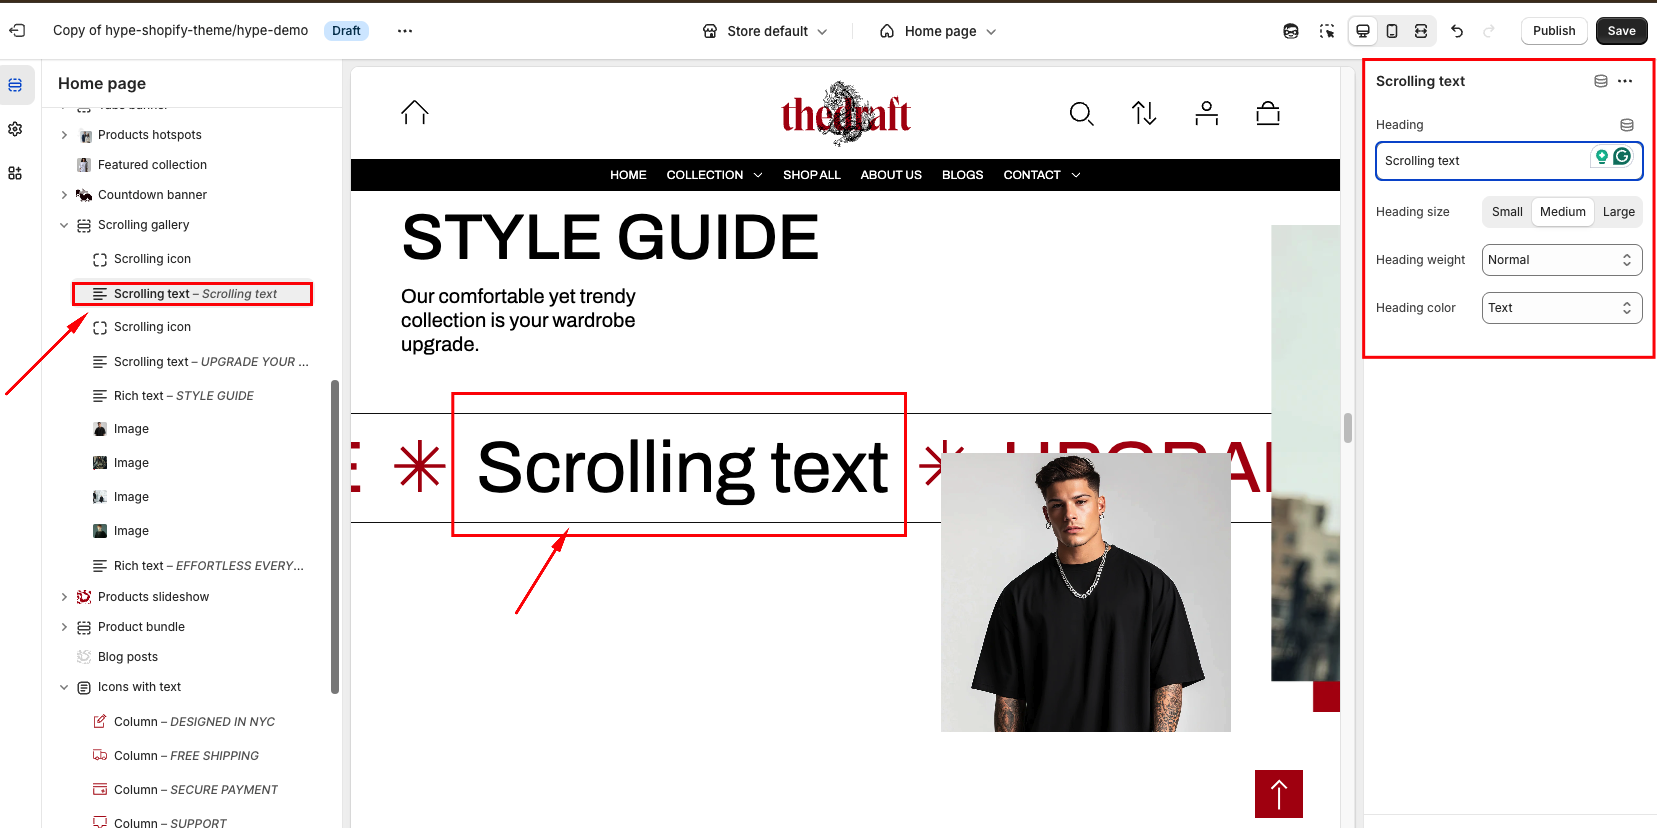Expand the Countdown banner section
The width and height of the screenshot is (1657, 828).
pos(64,195)
